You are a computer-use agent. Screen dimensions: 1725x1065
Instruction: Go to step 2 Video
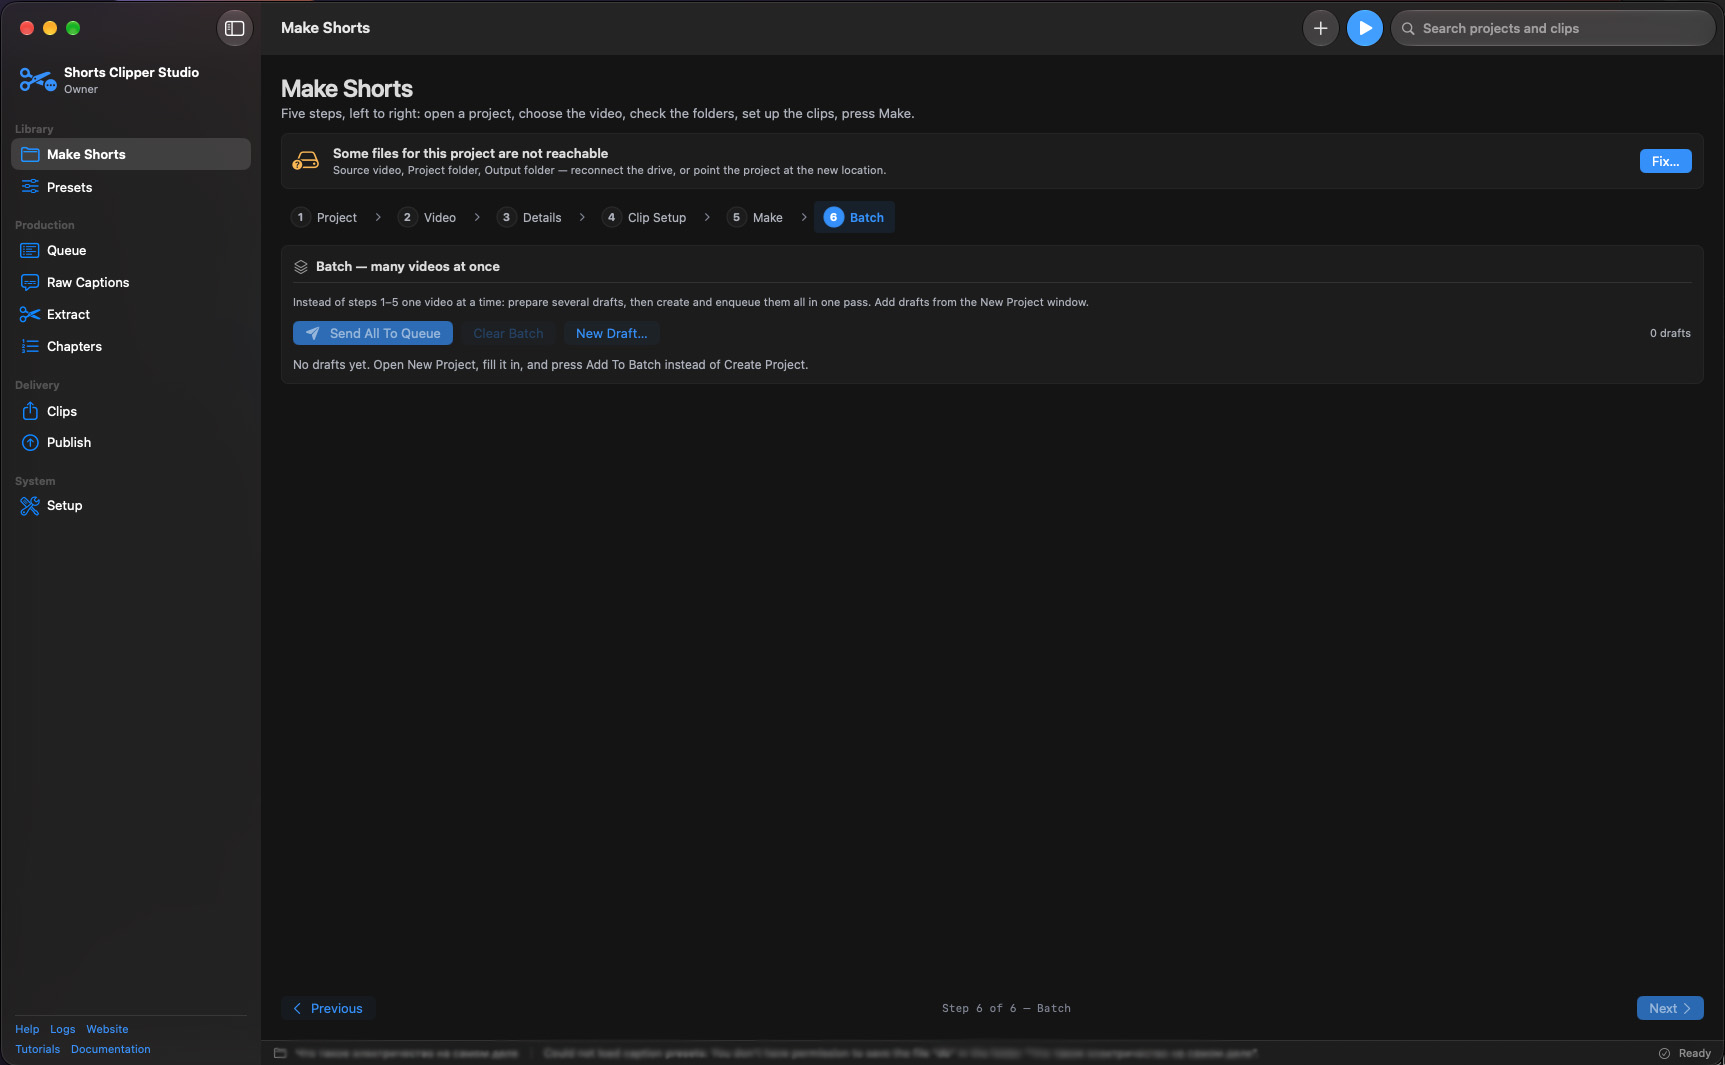(428, 217)
